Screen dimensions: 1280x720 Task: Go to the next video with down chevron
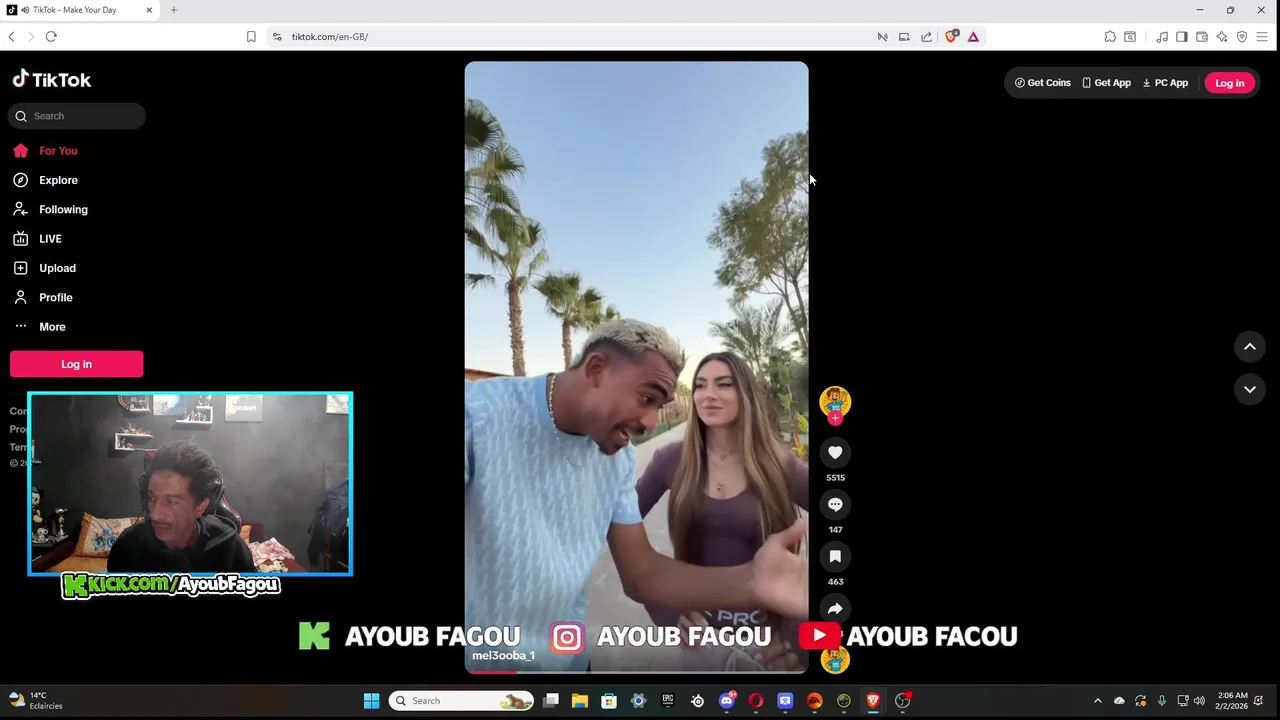[1249, 389]
